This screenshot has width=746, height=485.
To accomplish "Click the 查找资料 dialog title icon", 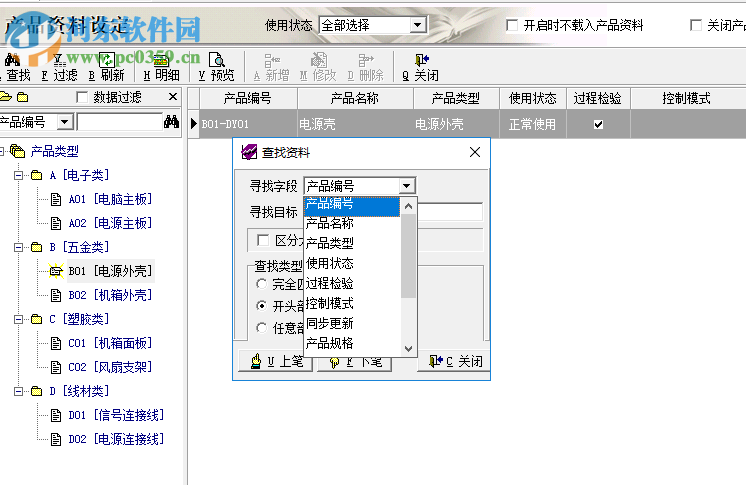I will click(249, 152).
